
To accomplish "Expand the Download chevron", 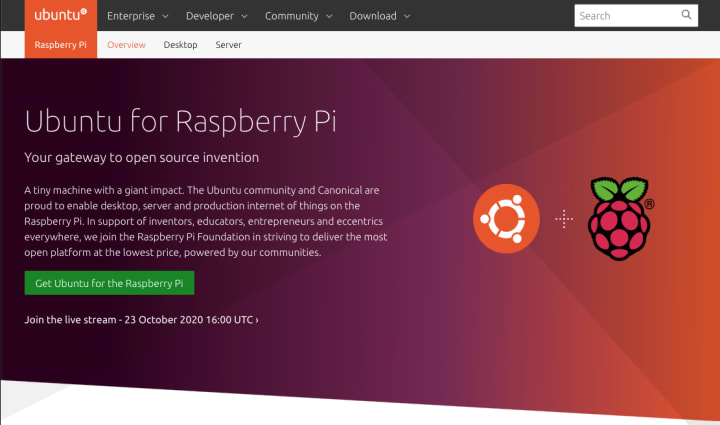I will point(407,17).
